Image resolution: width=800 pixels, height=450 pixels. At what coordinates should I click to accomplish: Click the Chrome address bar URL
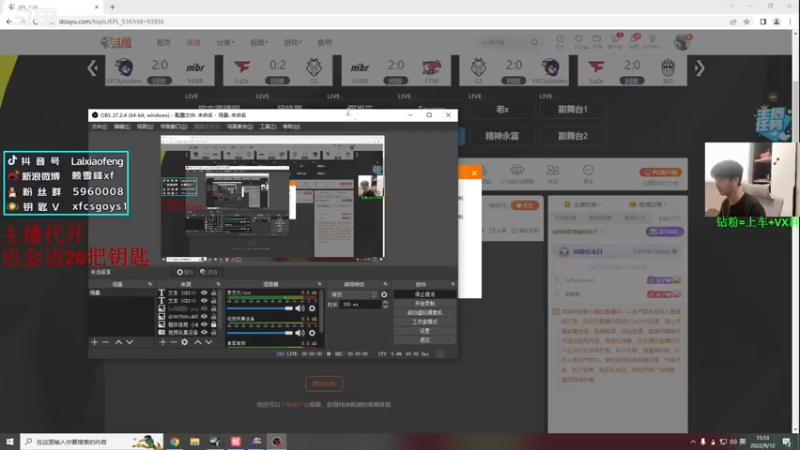(111, 21)
